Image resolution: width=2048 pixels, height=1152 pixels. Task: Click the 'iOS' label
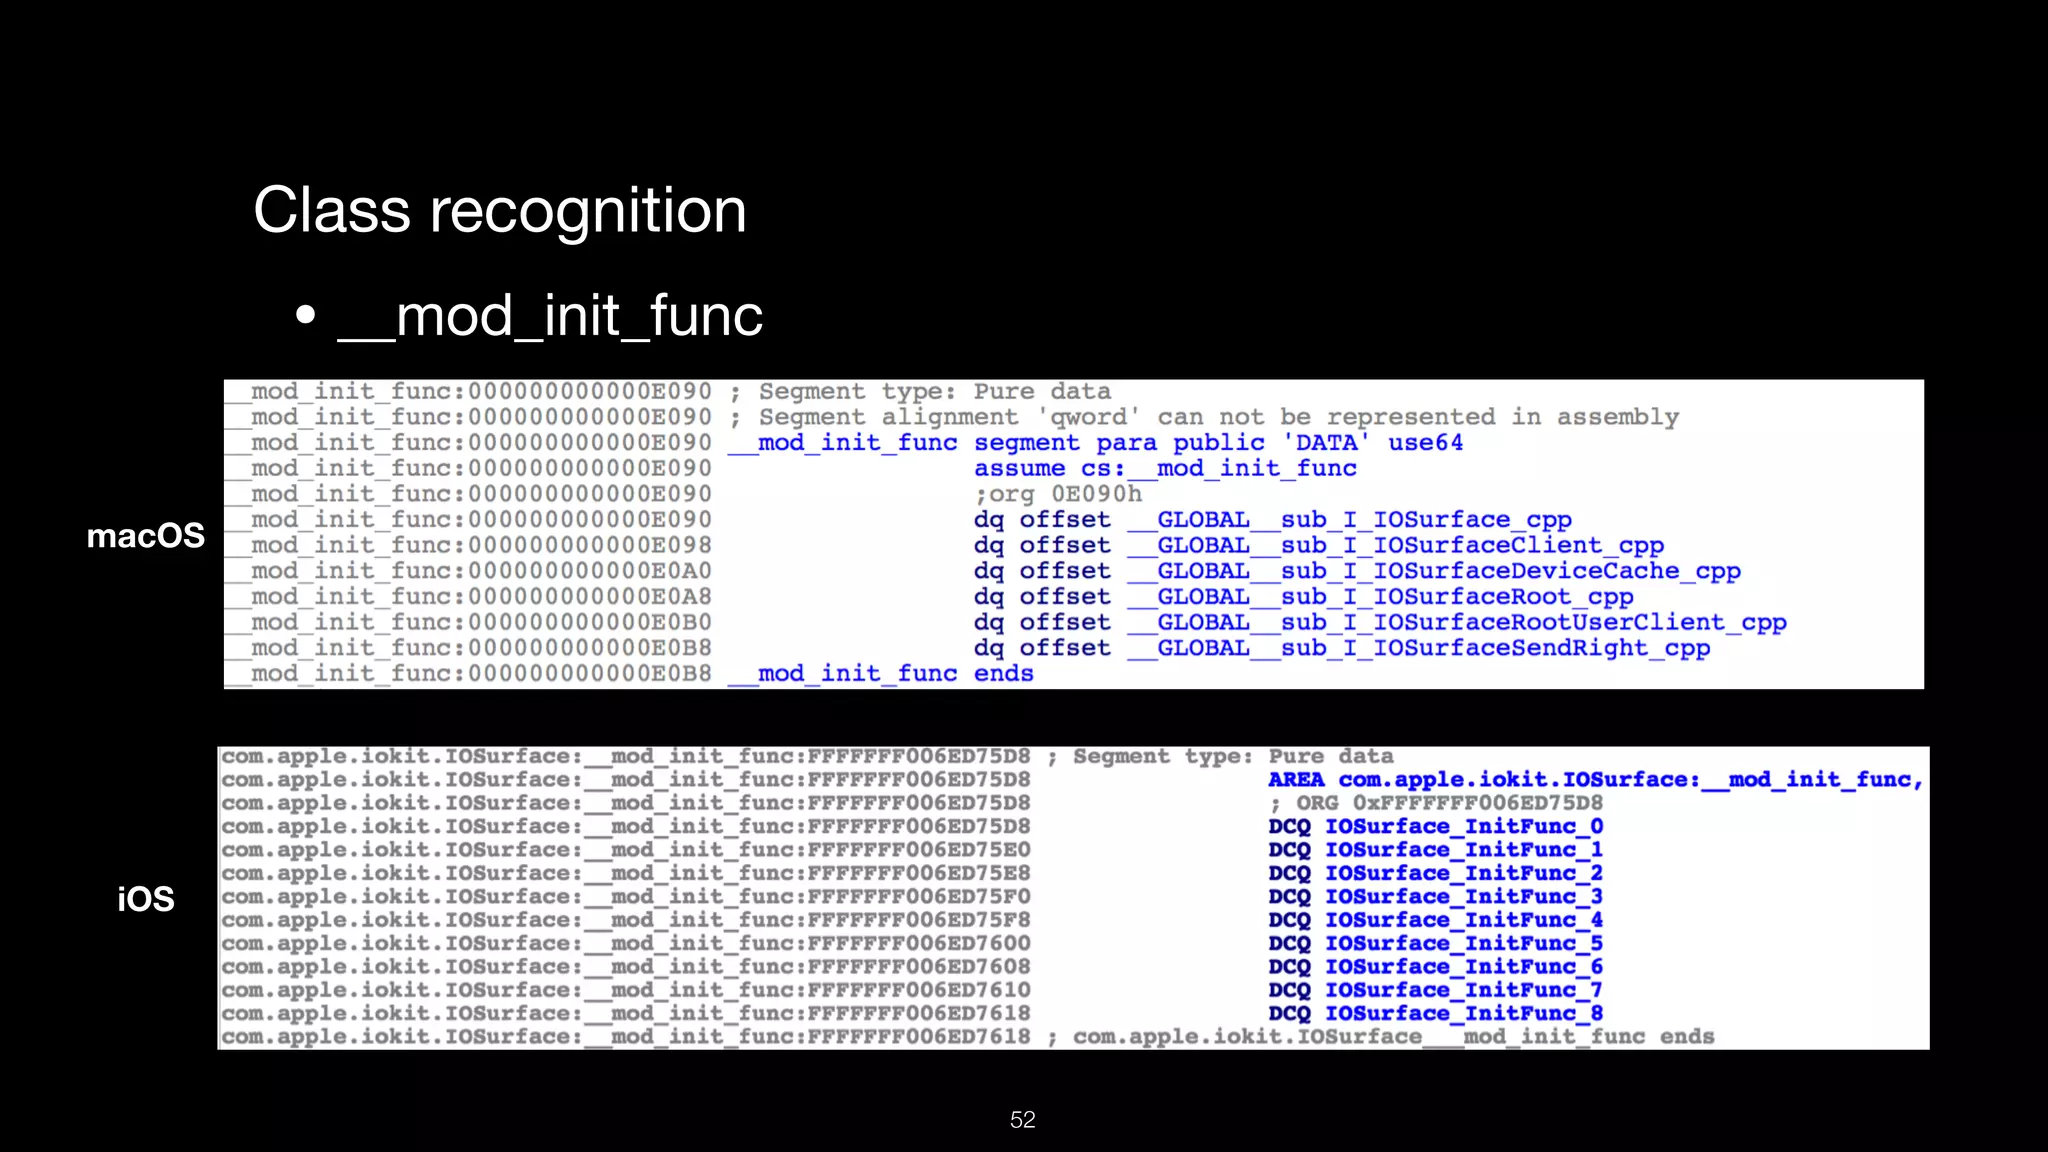146,899
